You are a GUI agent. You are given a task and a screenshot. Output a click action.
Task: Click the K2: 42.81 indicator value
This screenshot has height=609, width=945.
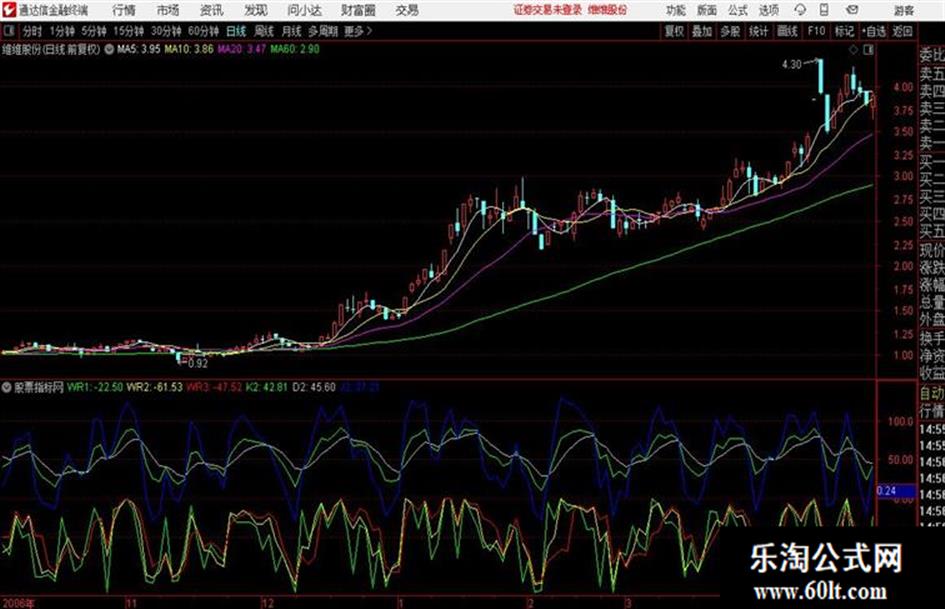click(x=266, y=387)
